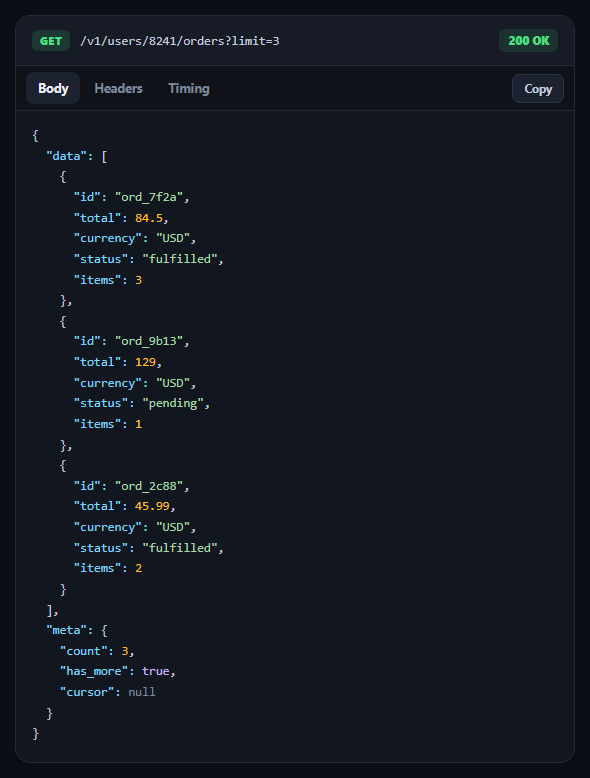The height and width of the screenshot is (778, 590).
Task: Click the GET method badge
Action: click(x=51, y=41)
